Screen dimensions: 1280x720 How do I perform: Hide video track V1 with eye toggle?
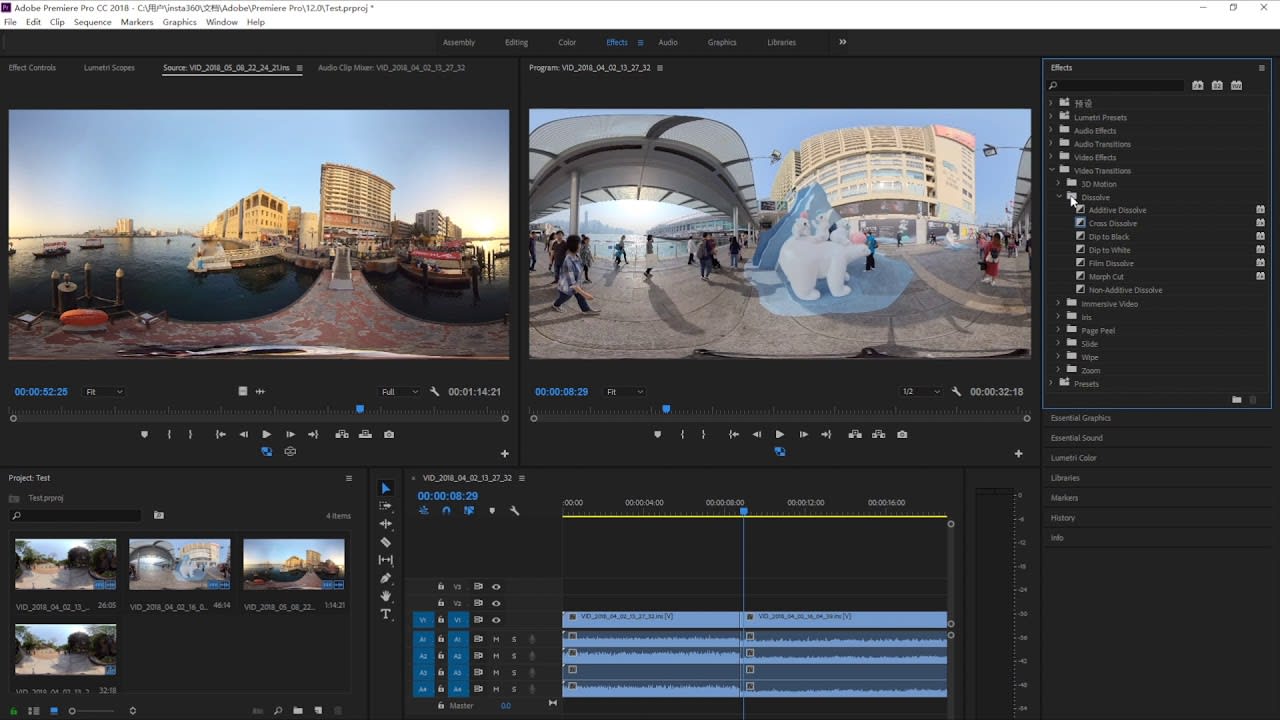[496, 620]
